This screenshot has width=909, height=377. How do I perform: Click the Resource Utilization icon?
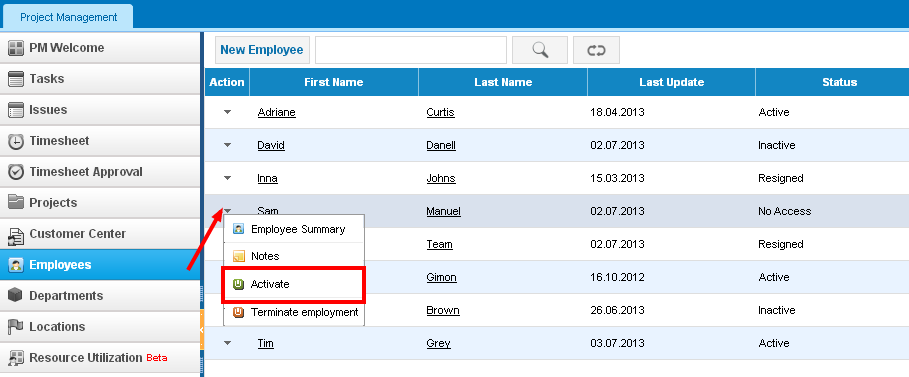click(x=16, y=358)
